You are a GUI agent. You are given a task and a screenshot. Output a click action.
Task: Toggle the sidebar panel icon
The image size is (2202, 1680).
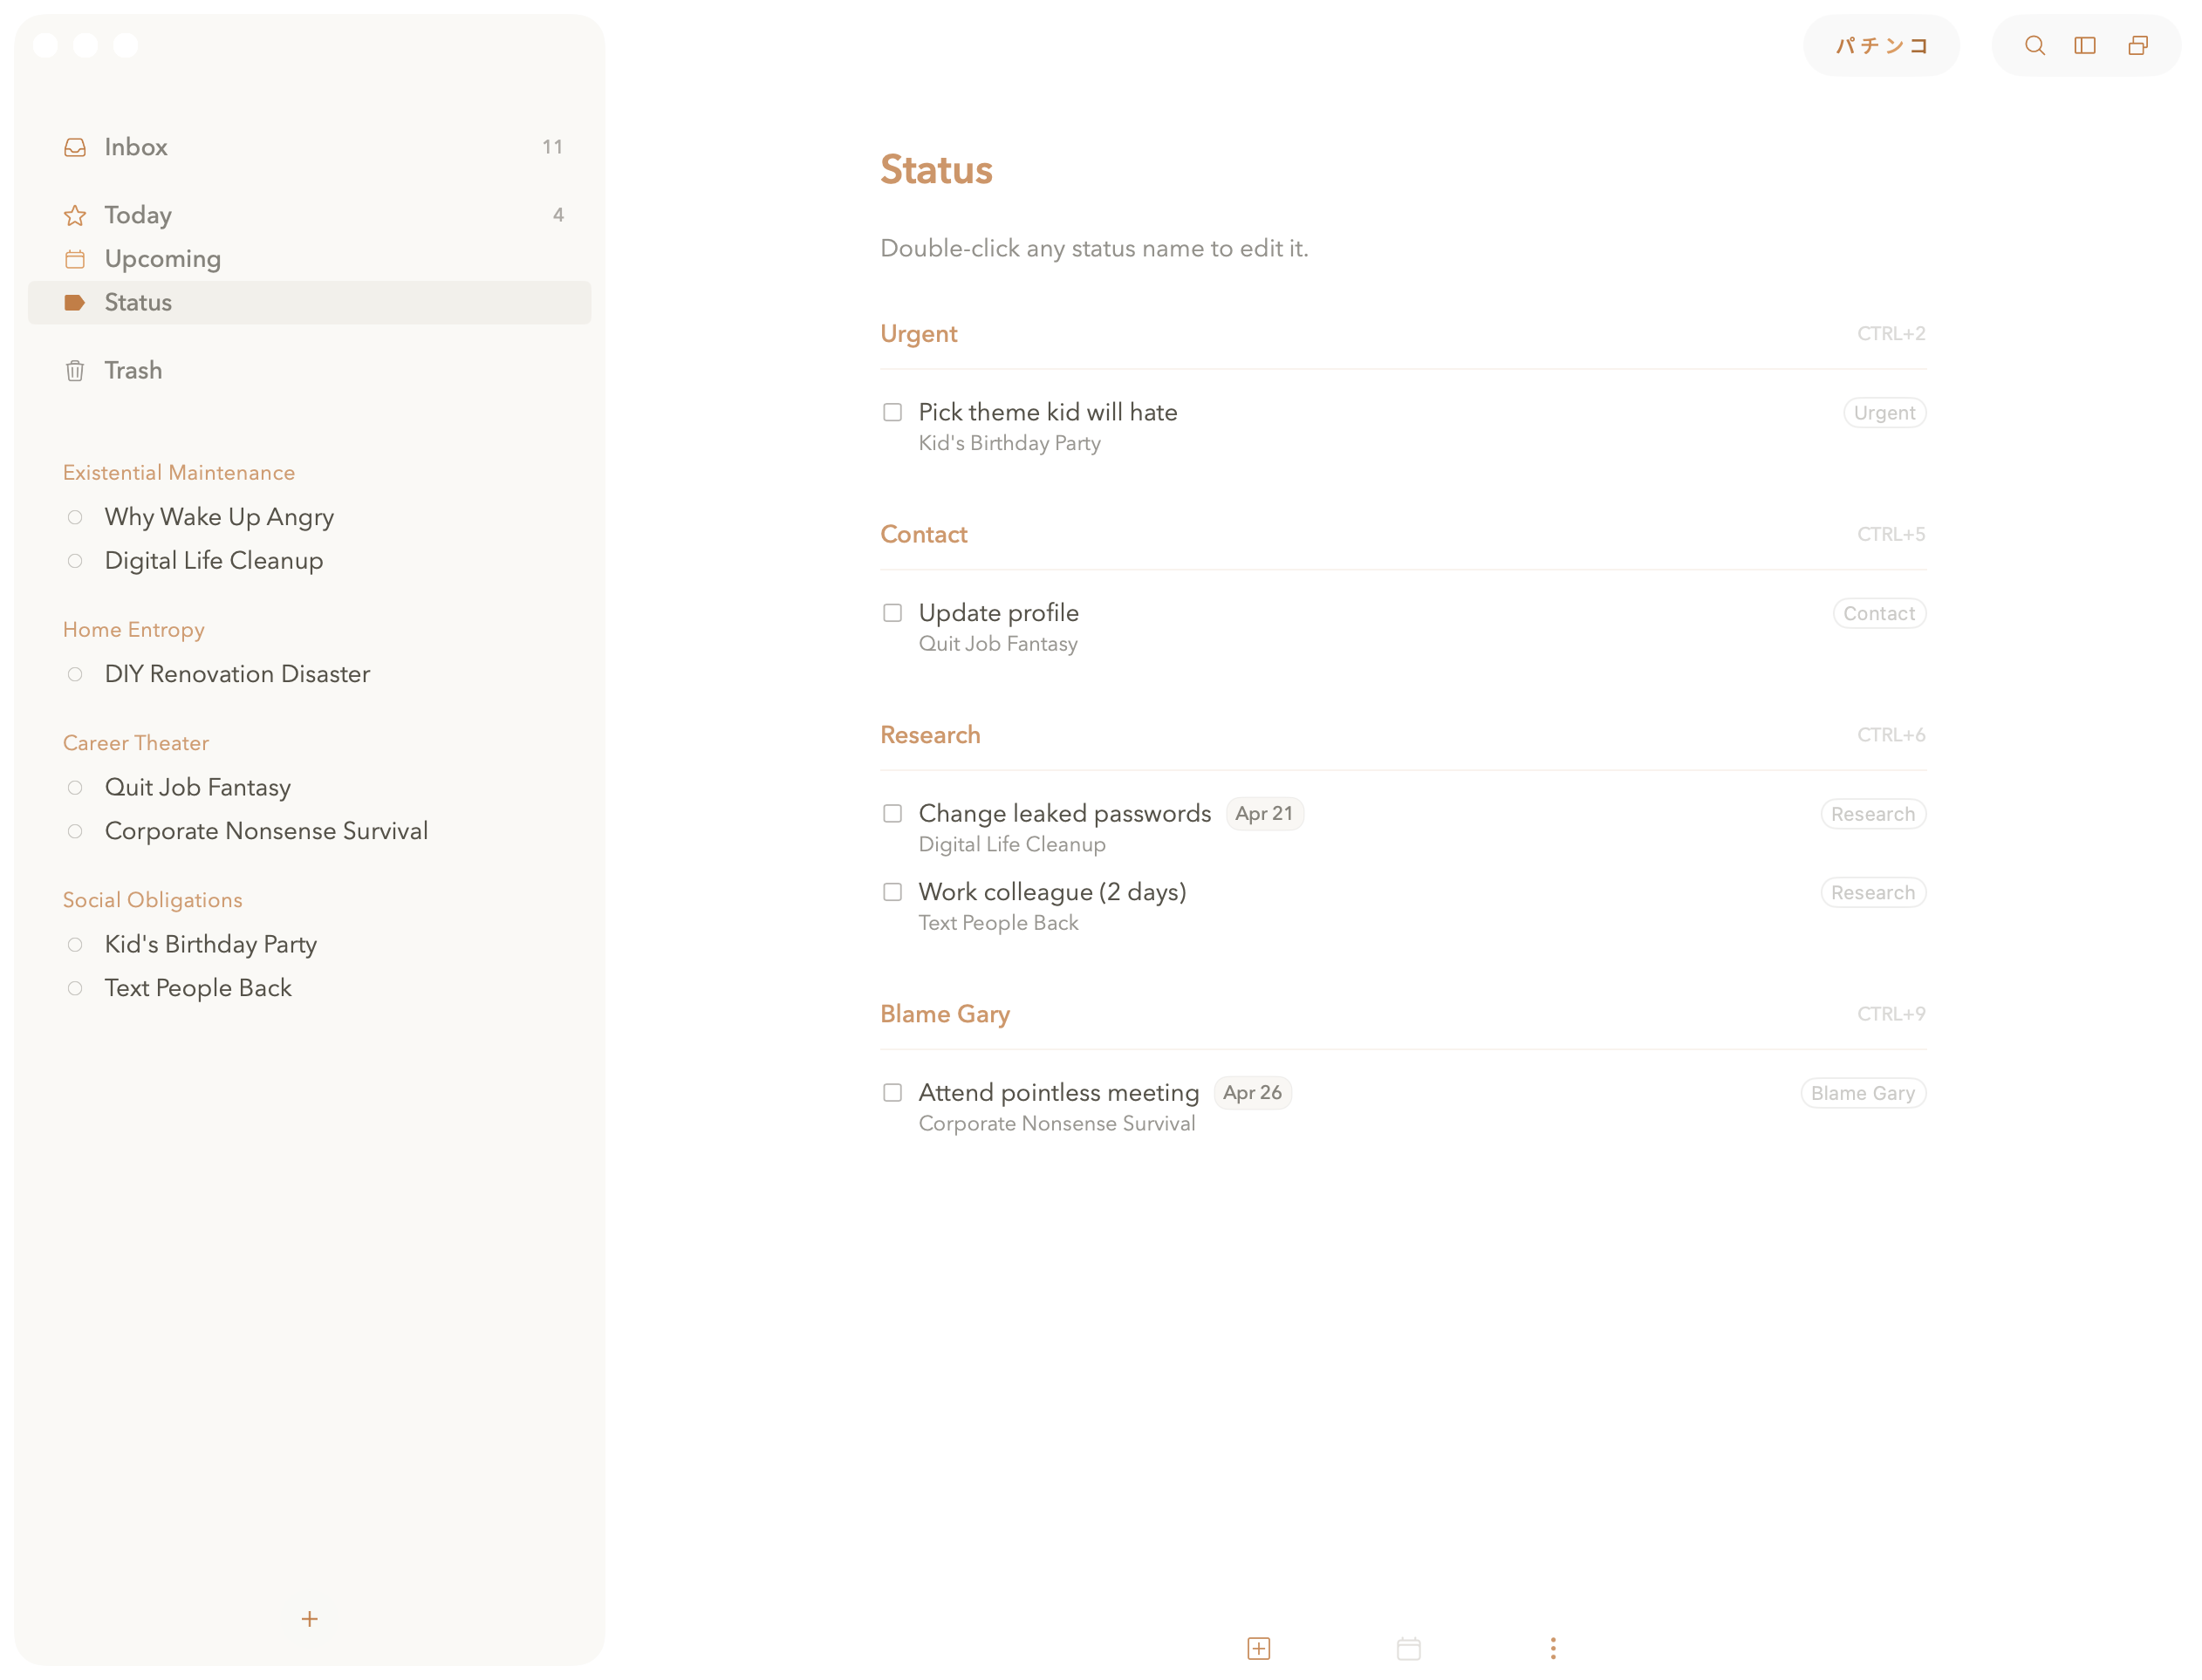(x=2085, y=46)
